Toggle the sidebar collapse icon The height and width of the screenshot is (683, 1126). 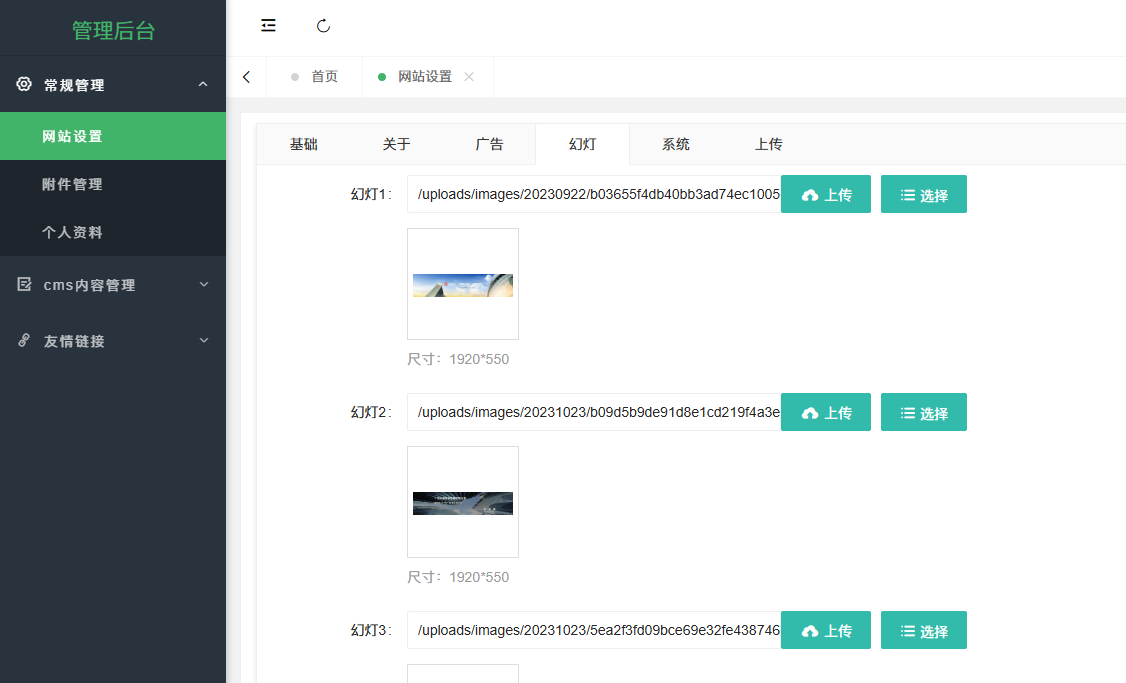pos(268,26)
